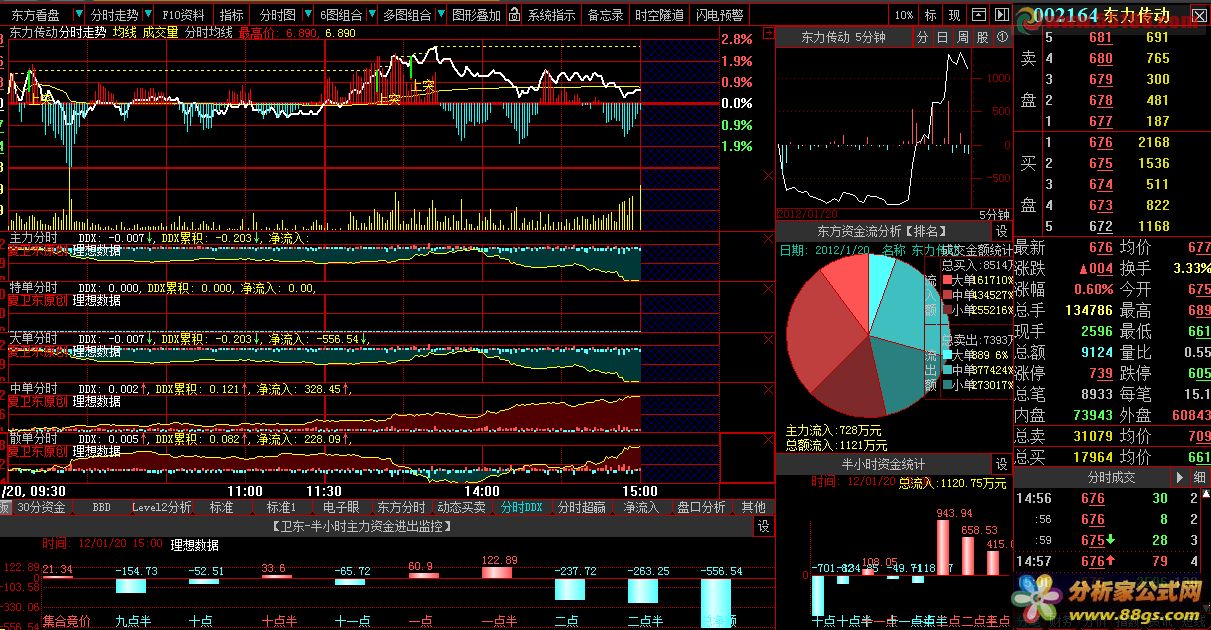Open the 分时图 dropdown arrow
This screenshot has height=630, width=1211.
tap(306, 15)
